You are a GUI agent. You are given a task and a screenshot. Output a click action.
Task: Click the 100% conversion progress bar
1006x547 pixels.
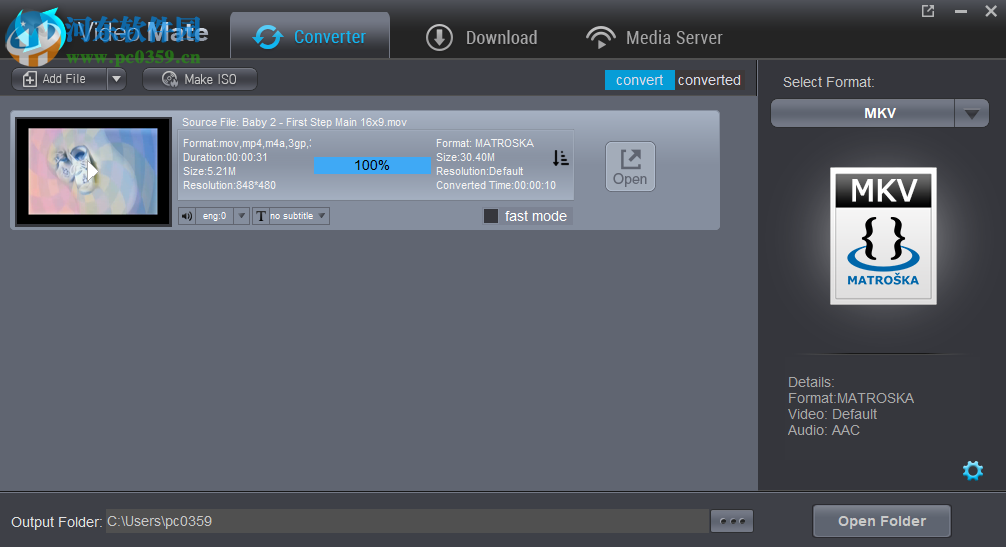[372, 165]
